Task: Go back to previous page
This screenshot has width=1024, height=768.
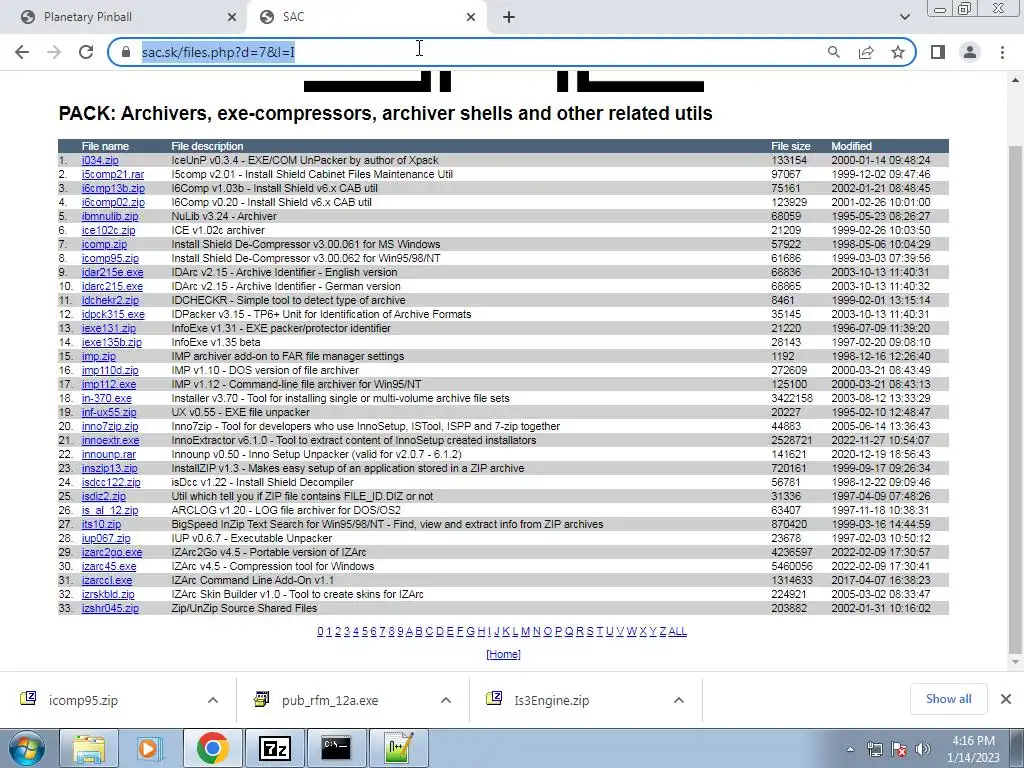Action: click(x=22, y=52)
